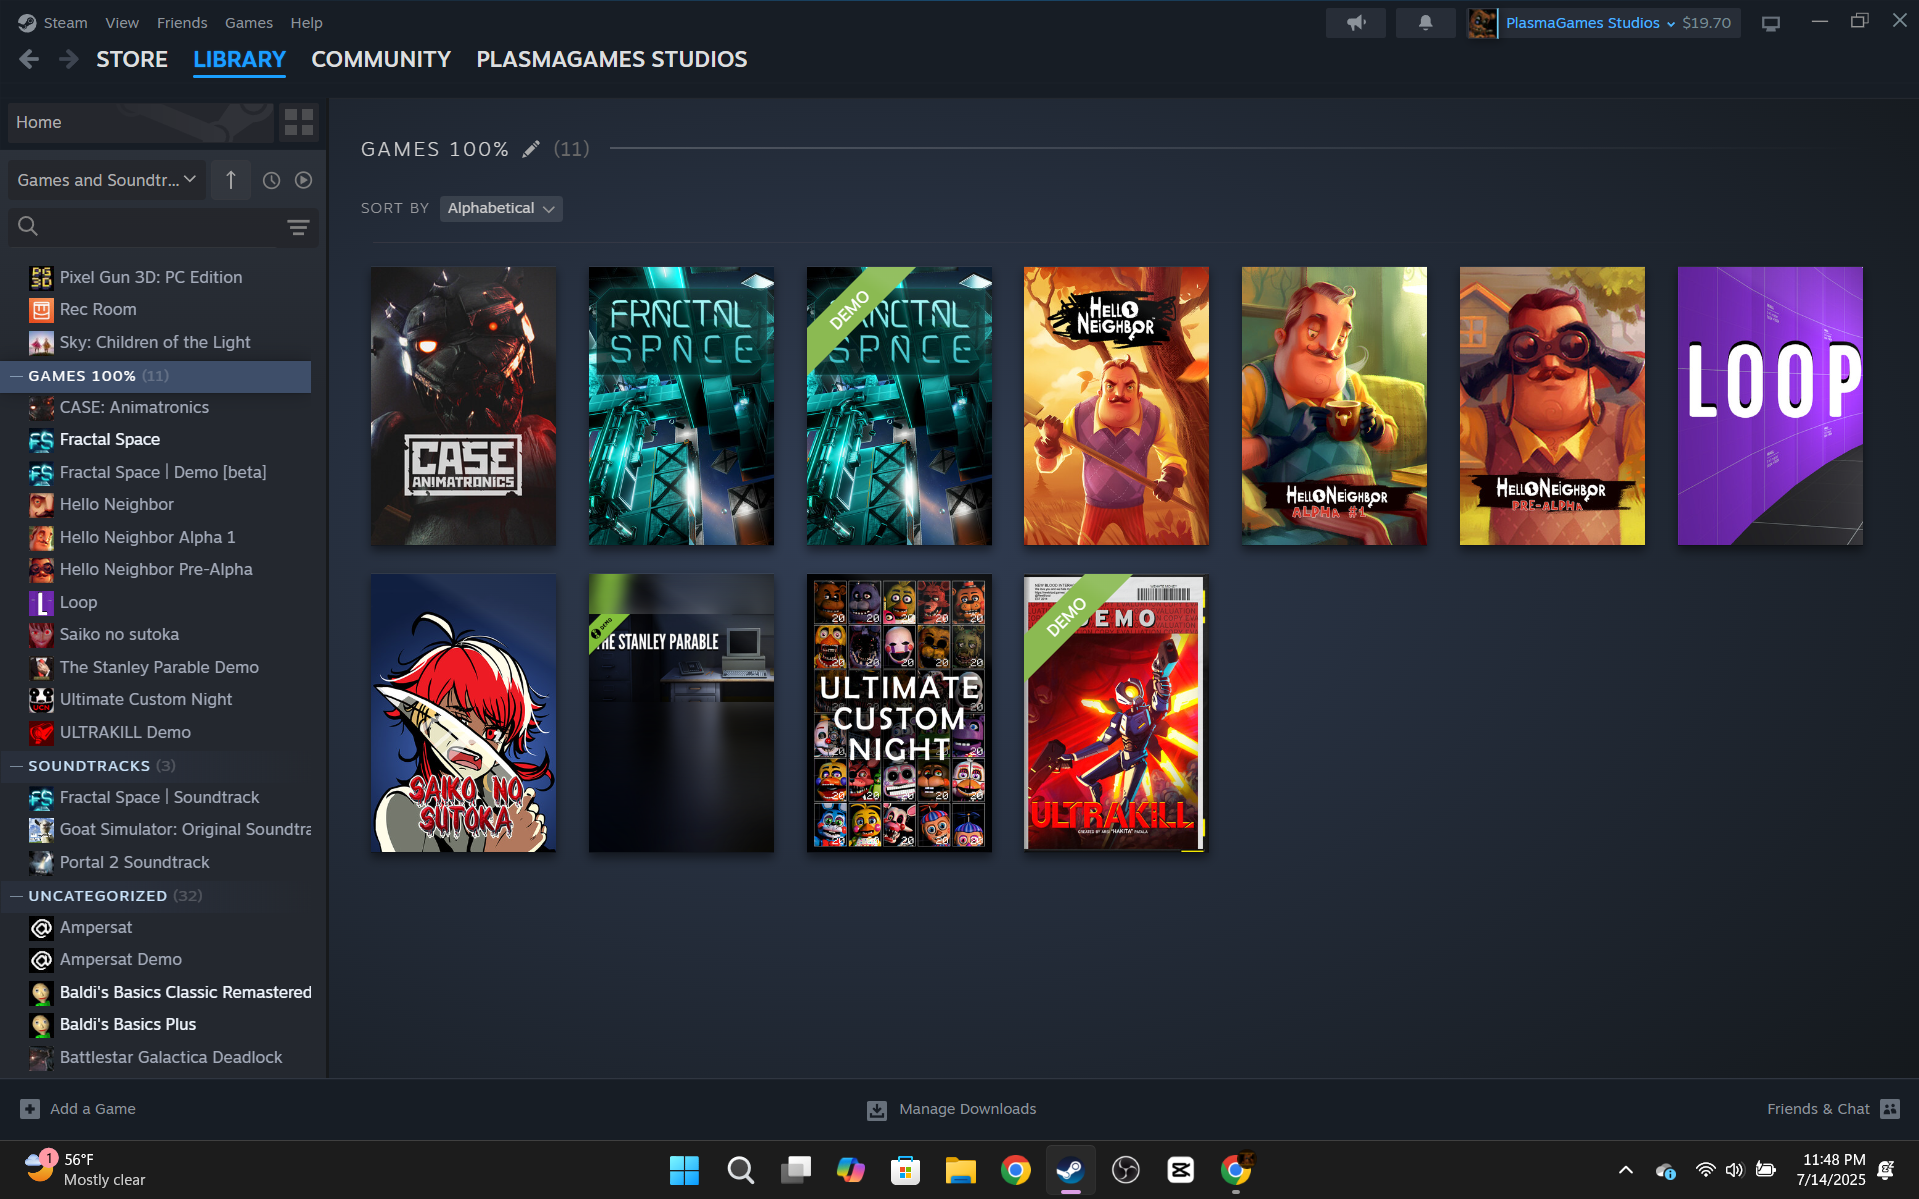Open the CapCut taskbar icon
The height and width of the screenshot is (1199, 1919).
[x=1181, y=1170]
